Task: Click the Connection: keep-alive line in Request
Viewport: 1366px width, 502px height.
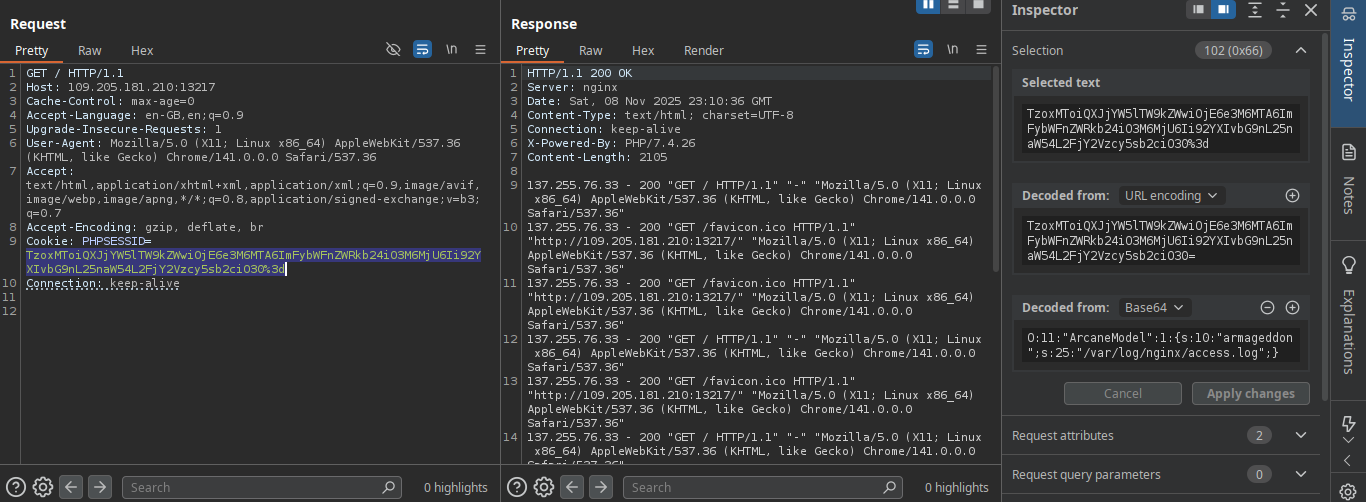Action: tap(103, 283)
